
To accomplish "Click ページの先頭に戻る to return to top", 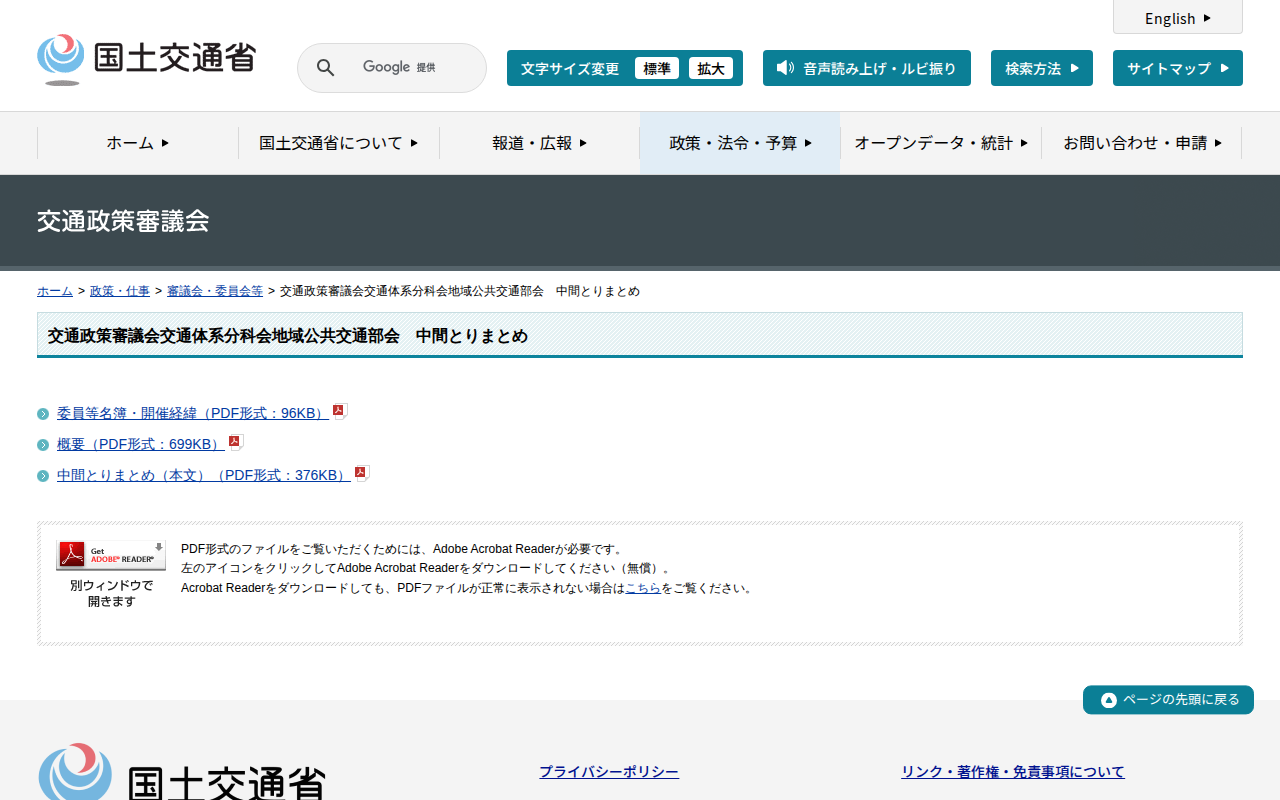I will (1168, 700).
